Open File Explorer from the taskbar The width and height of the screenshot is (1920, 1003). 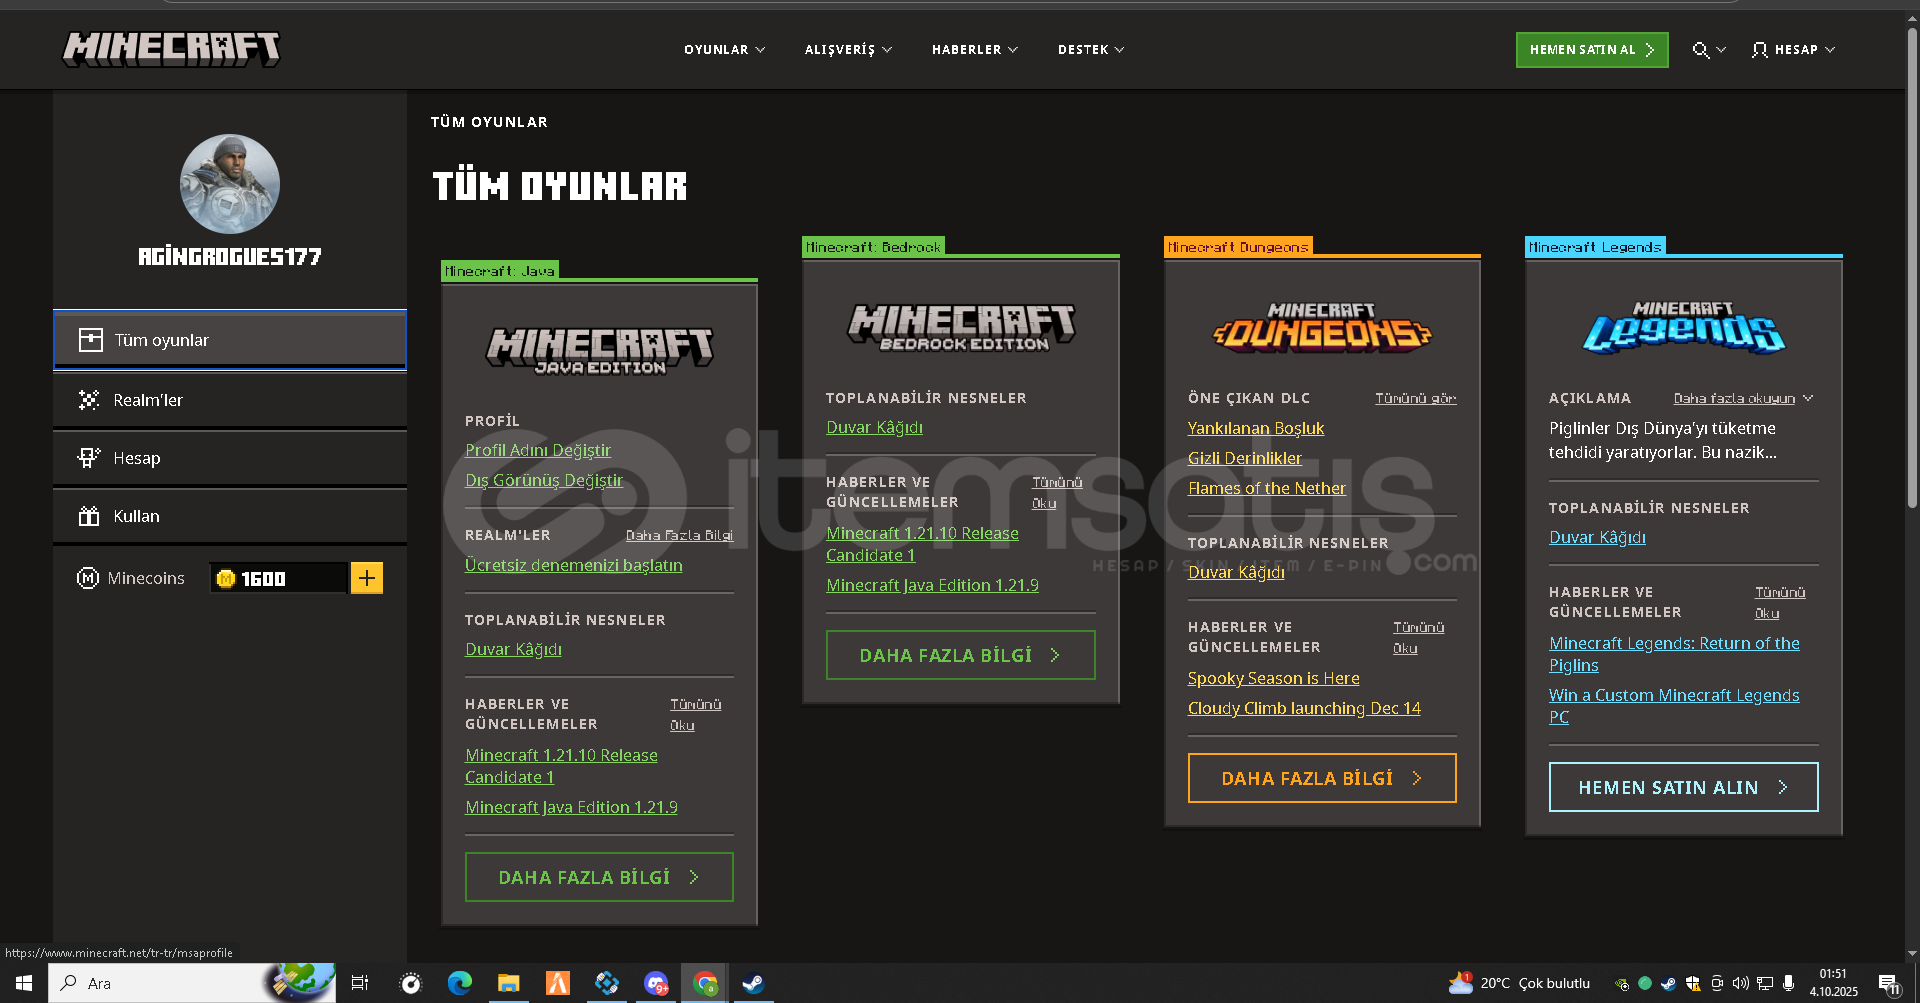pos(509,983)
